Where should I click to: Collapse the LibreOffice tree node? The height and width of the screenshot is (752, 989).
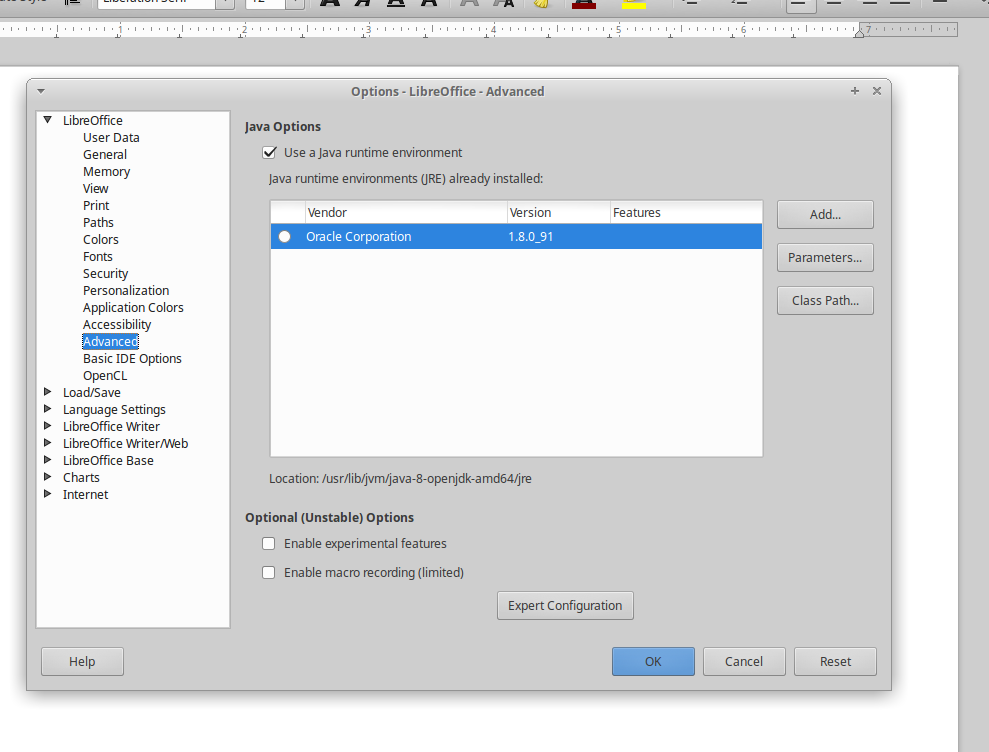(47, 119)
